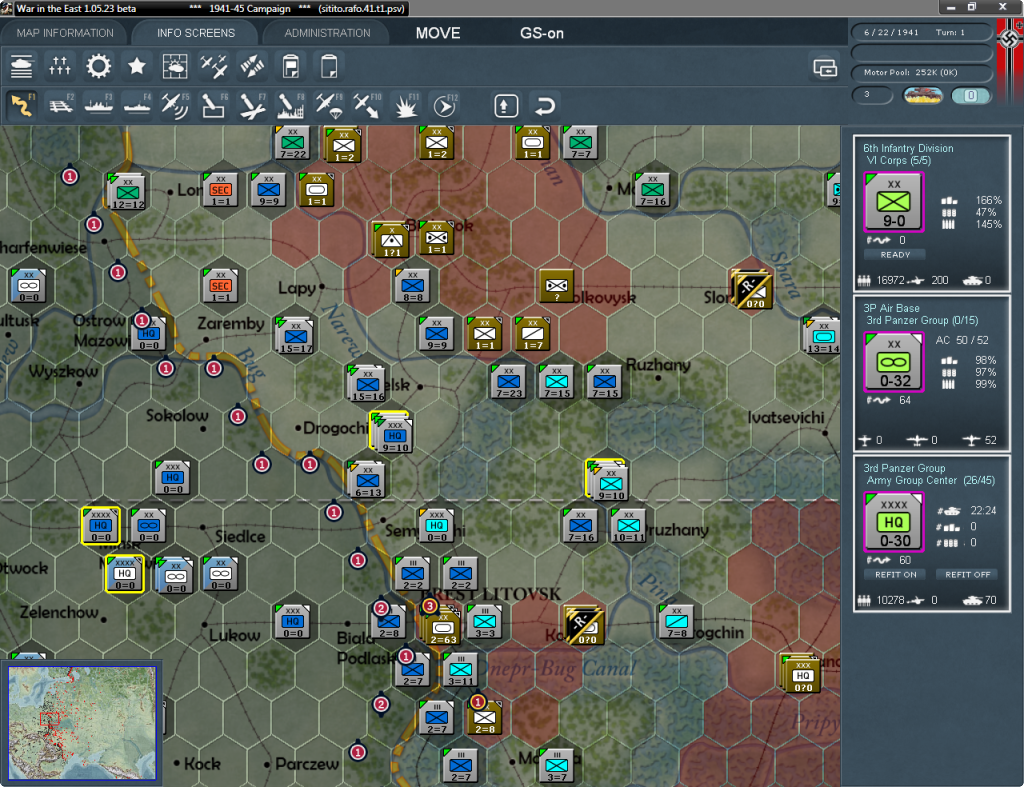Screen dimensions: 1024x787
Task: Select the 15=16 unit stack on map
Action: (x=367, y=384)
